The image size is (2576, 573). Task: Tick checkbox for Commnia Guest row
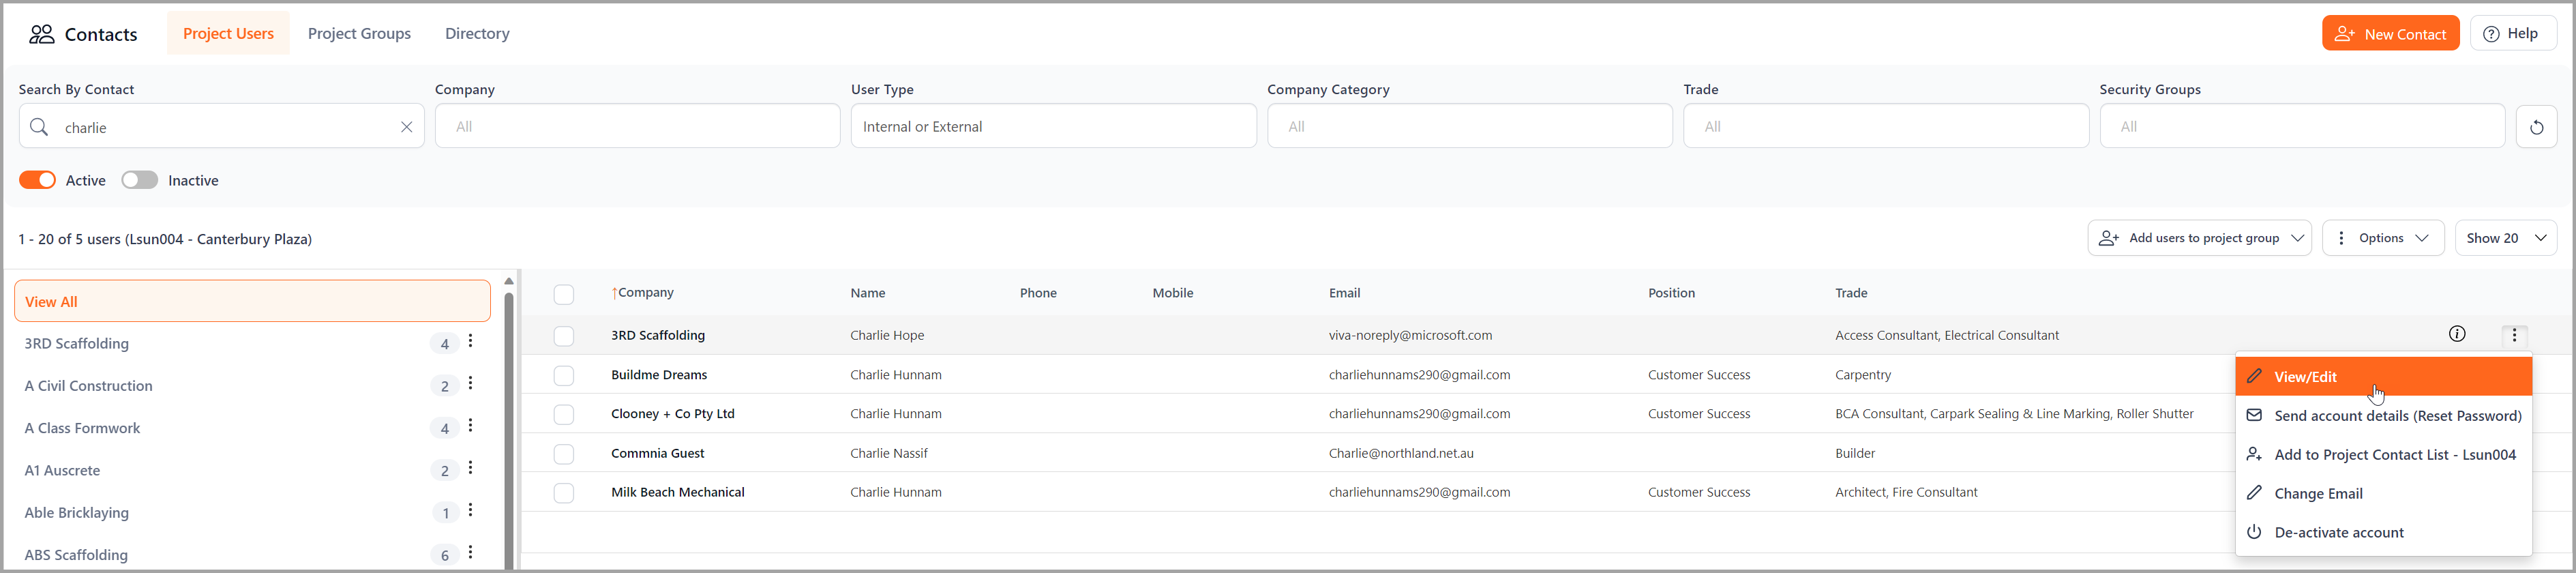tap(564, 454)
